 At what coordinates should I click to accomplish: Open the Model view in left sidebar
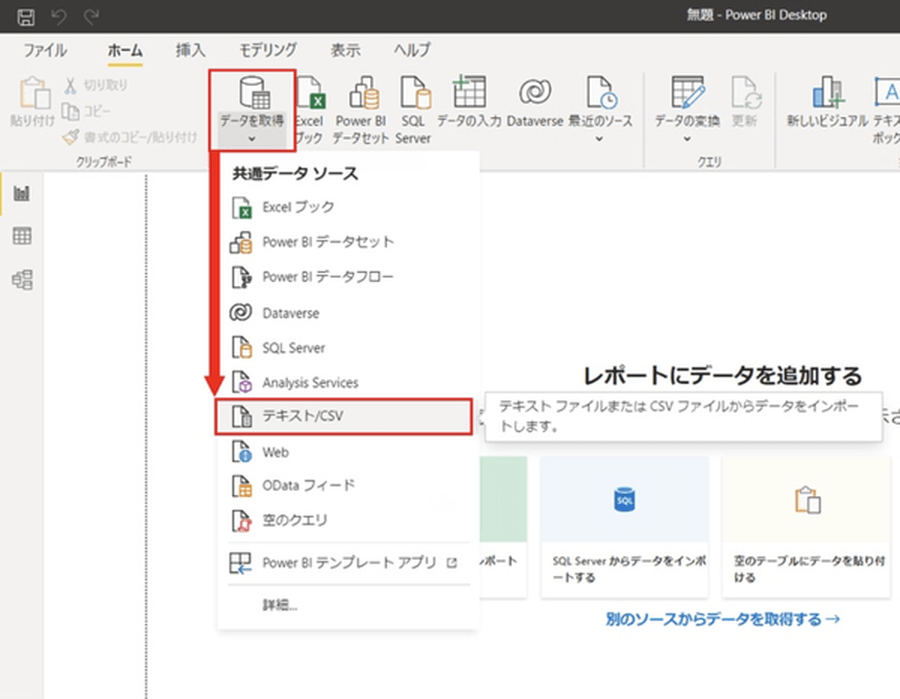(21, 279)
